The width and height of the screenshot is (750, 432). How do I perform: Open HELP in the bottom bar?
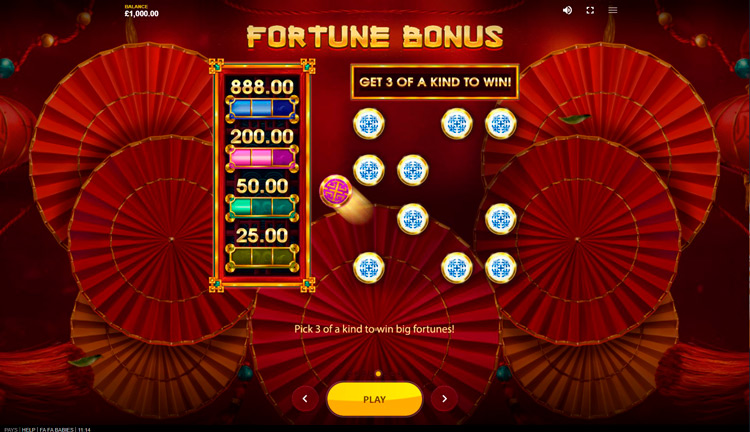[x=28, y=430]
